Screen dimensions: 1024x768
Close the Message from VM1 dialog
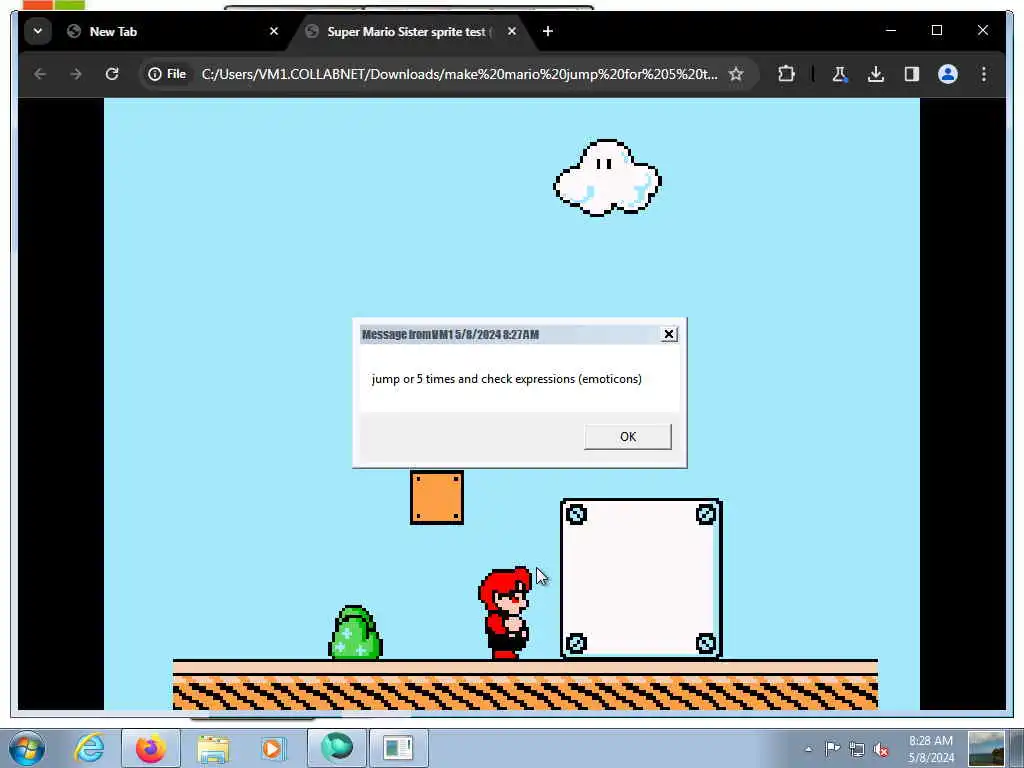(669, 334)
